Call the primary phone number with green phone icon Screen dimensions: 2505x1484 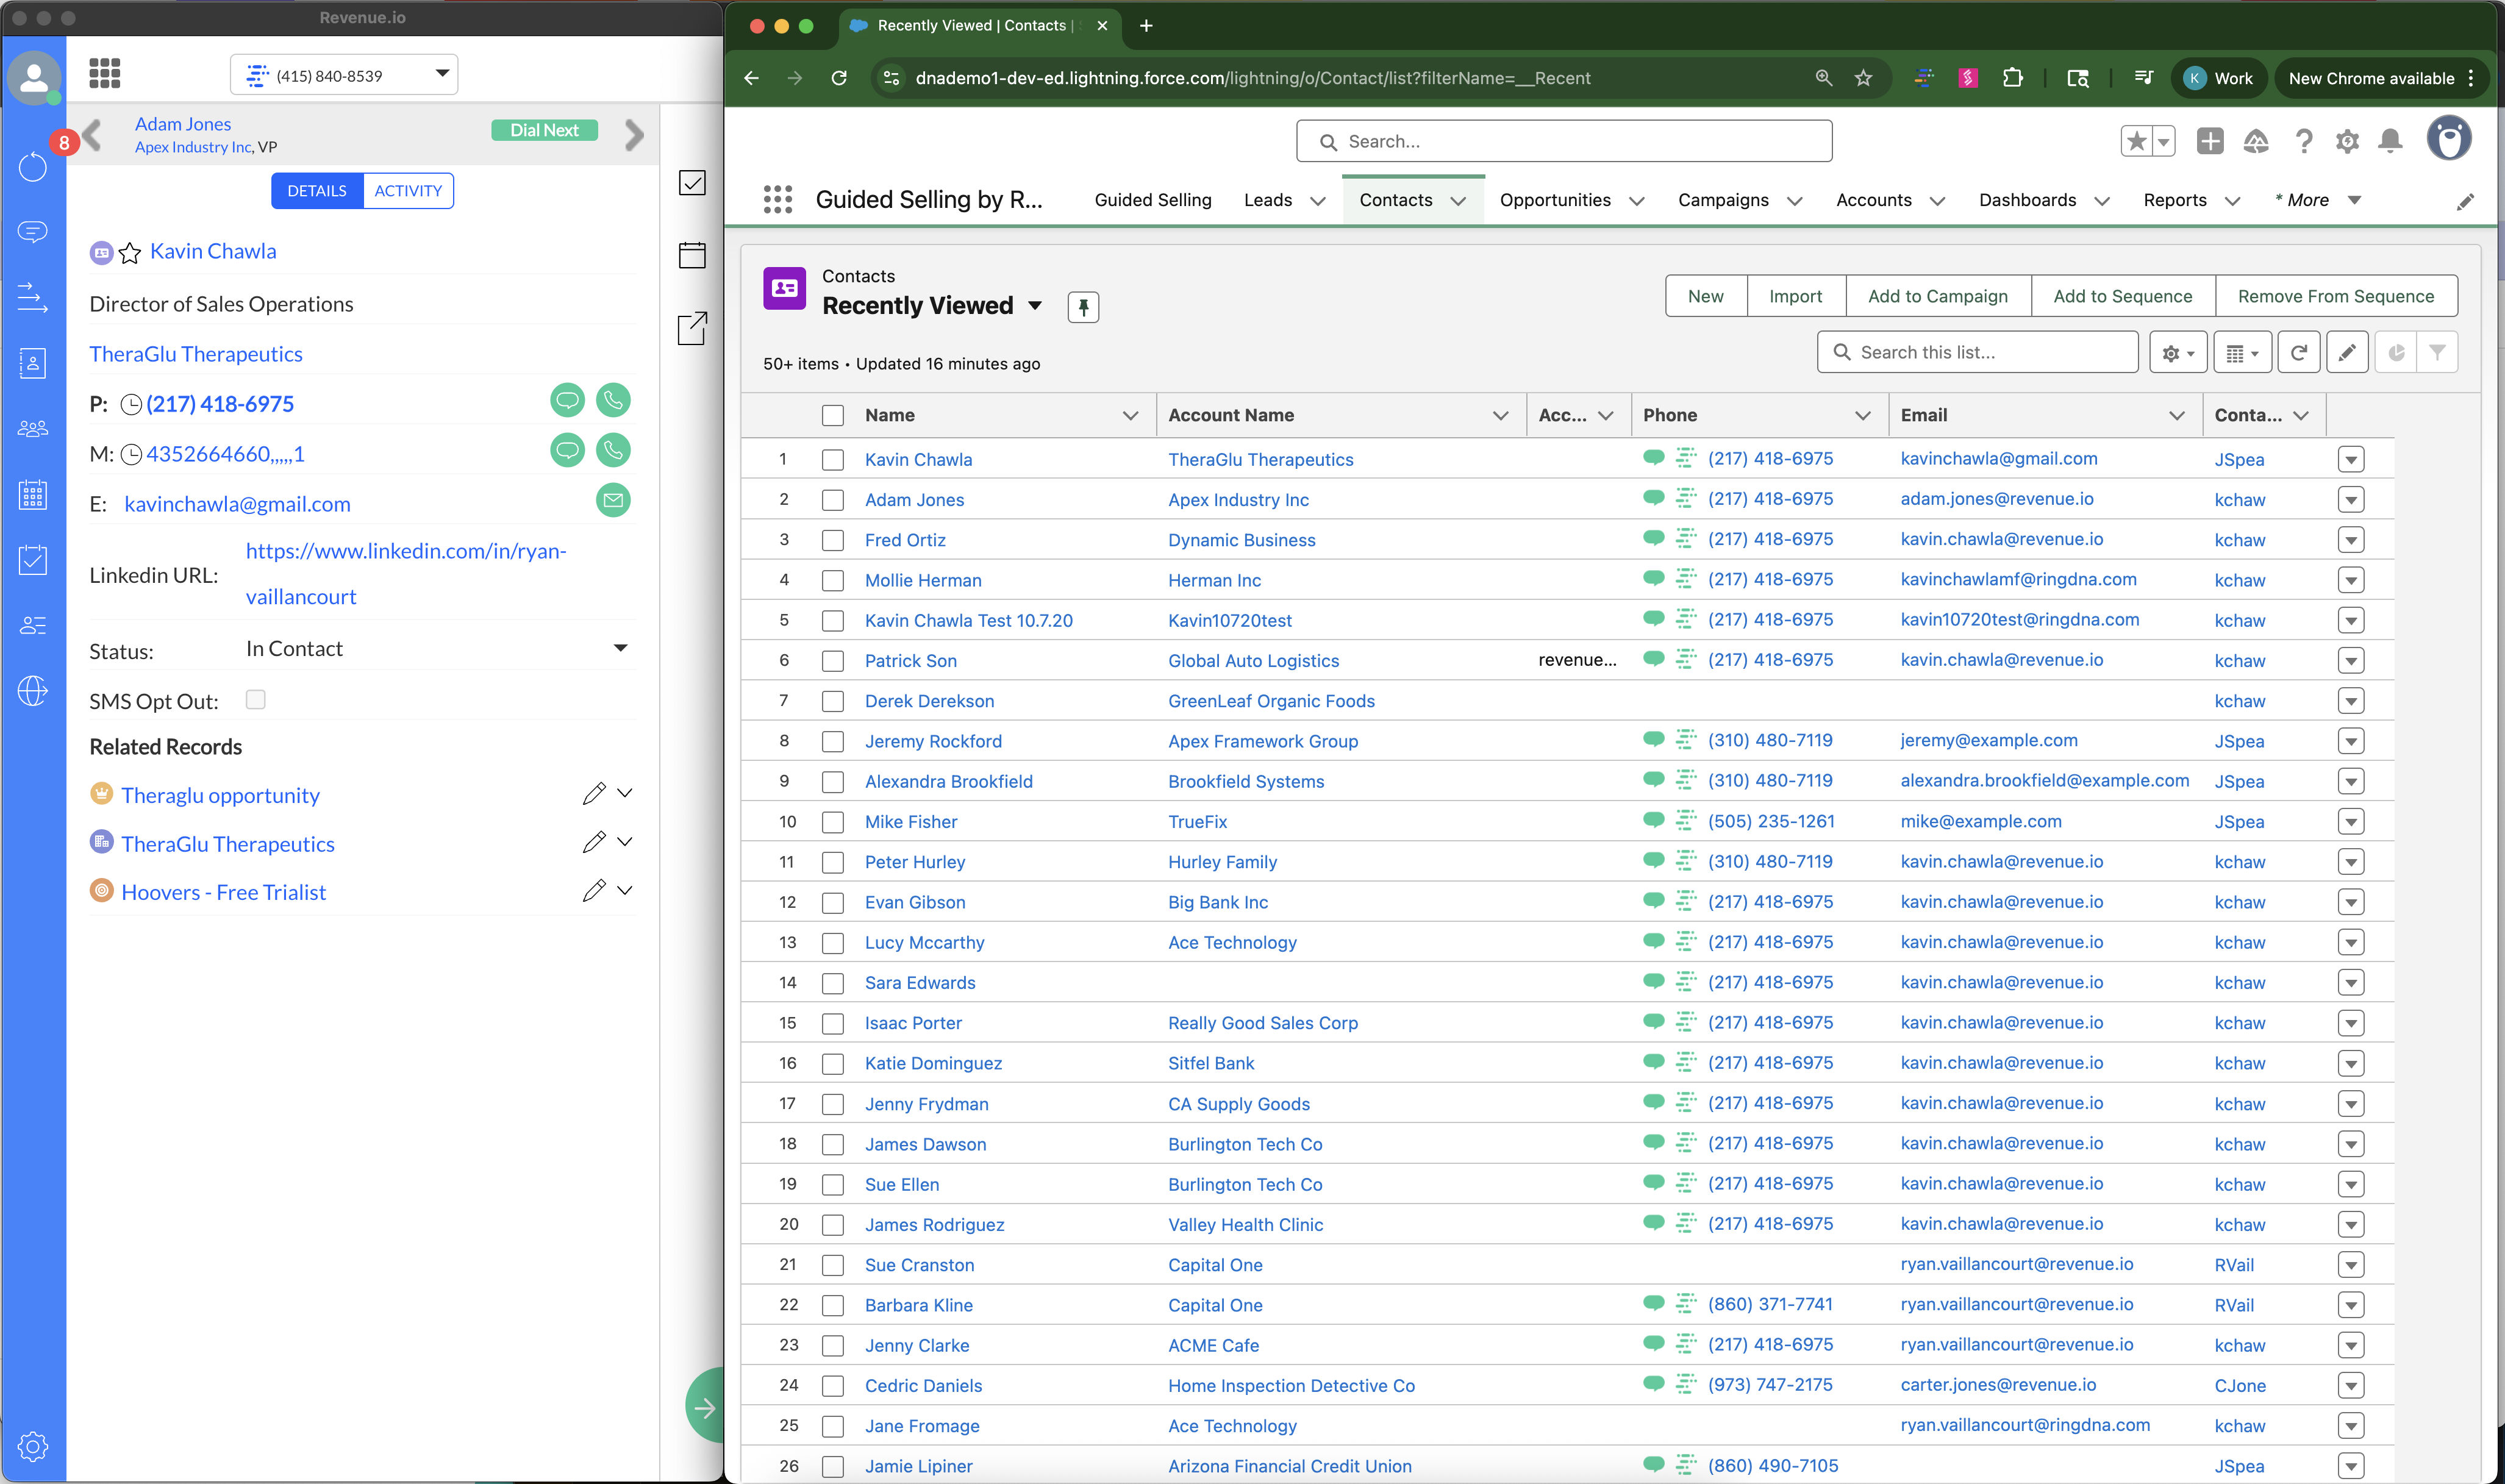pyautogui.click(x=613, y=401)
